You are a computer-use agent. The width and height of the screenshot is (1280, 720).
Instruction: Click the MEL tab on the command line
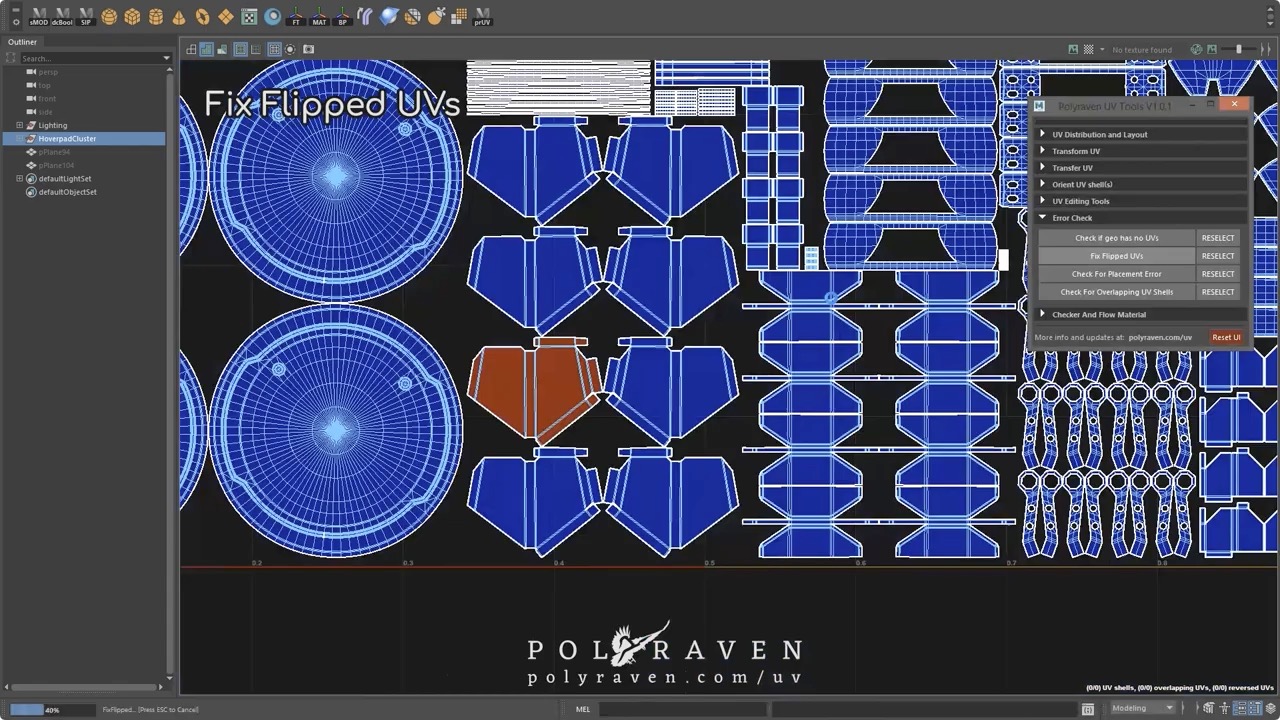583,709
